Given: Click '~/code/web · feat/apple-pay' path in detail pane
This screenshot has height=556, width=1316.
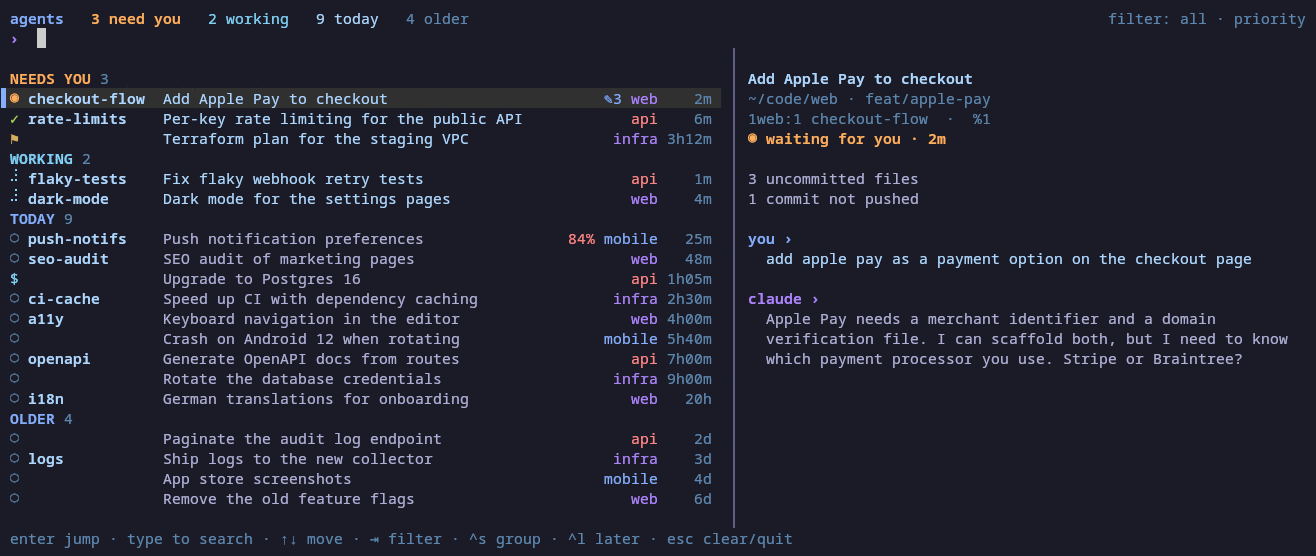Looking at the screenshot, I should coord(869,99).
